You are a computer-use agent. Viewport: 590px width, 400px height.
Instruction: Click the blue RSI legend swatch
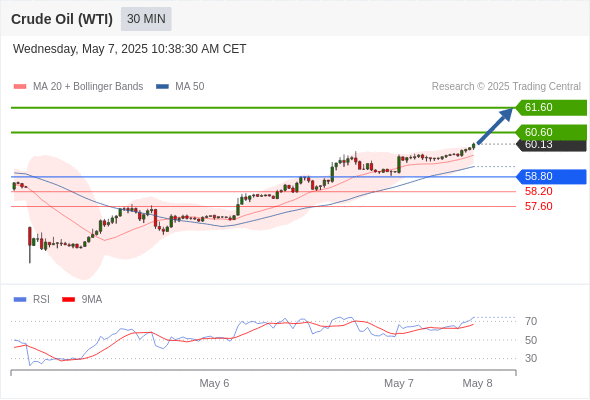click(20, 300)
